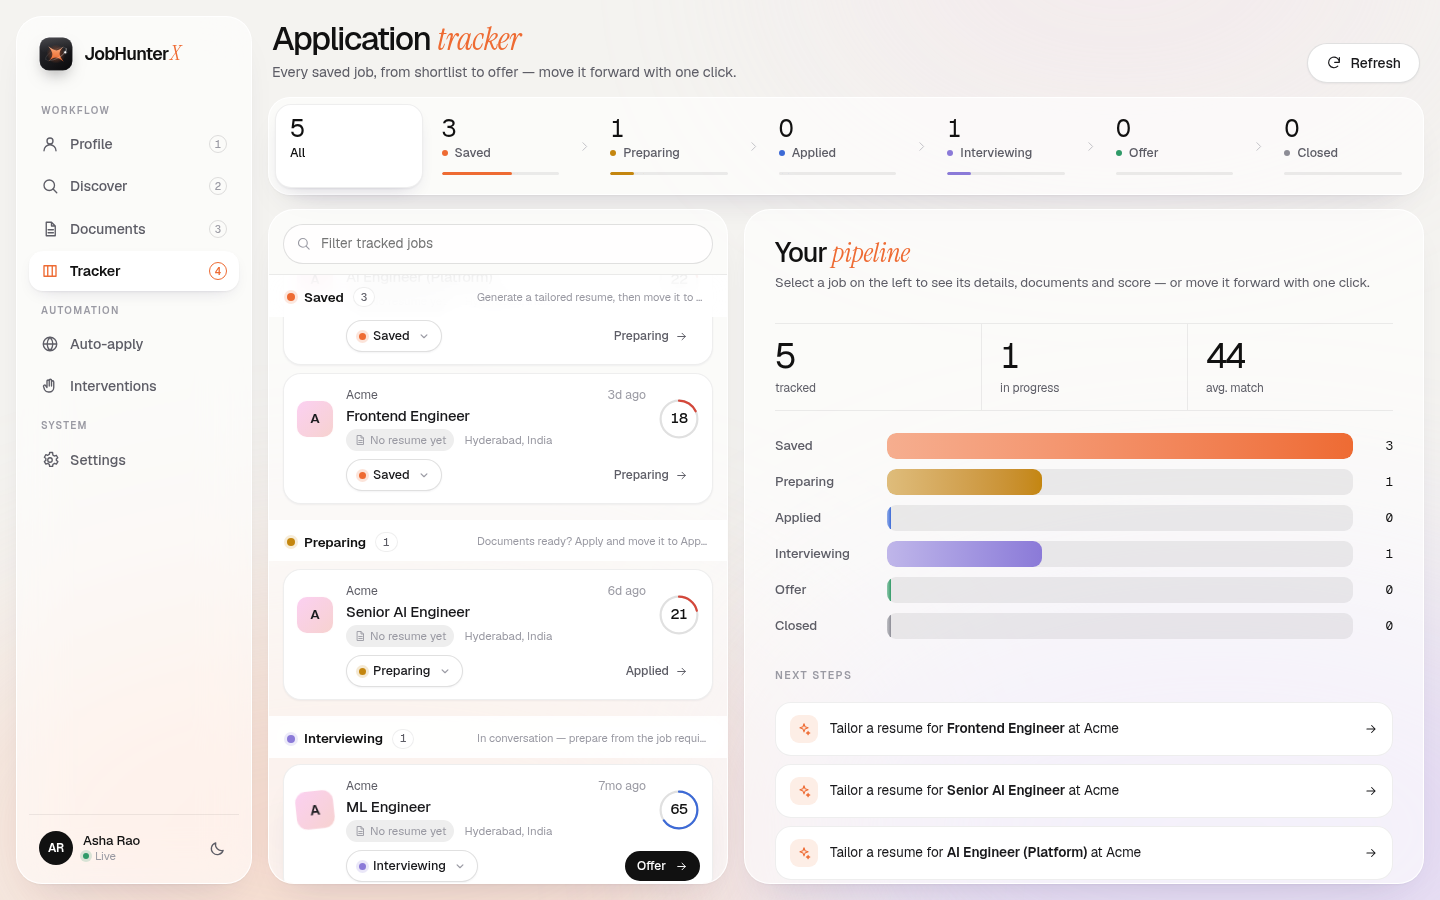
Task: Open the Senior AI Engineer job card
Action: click(x=498, y=634)
